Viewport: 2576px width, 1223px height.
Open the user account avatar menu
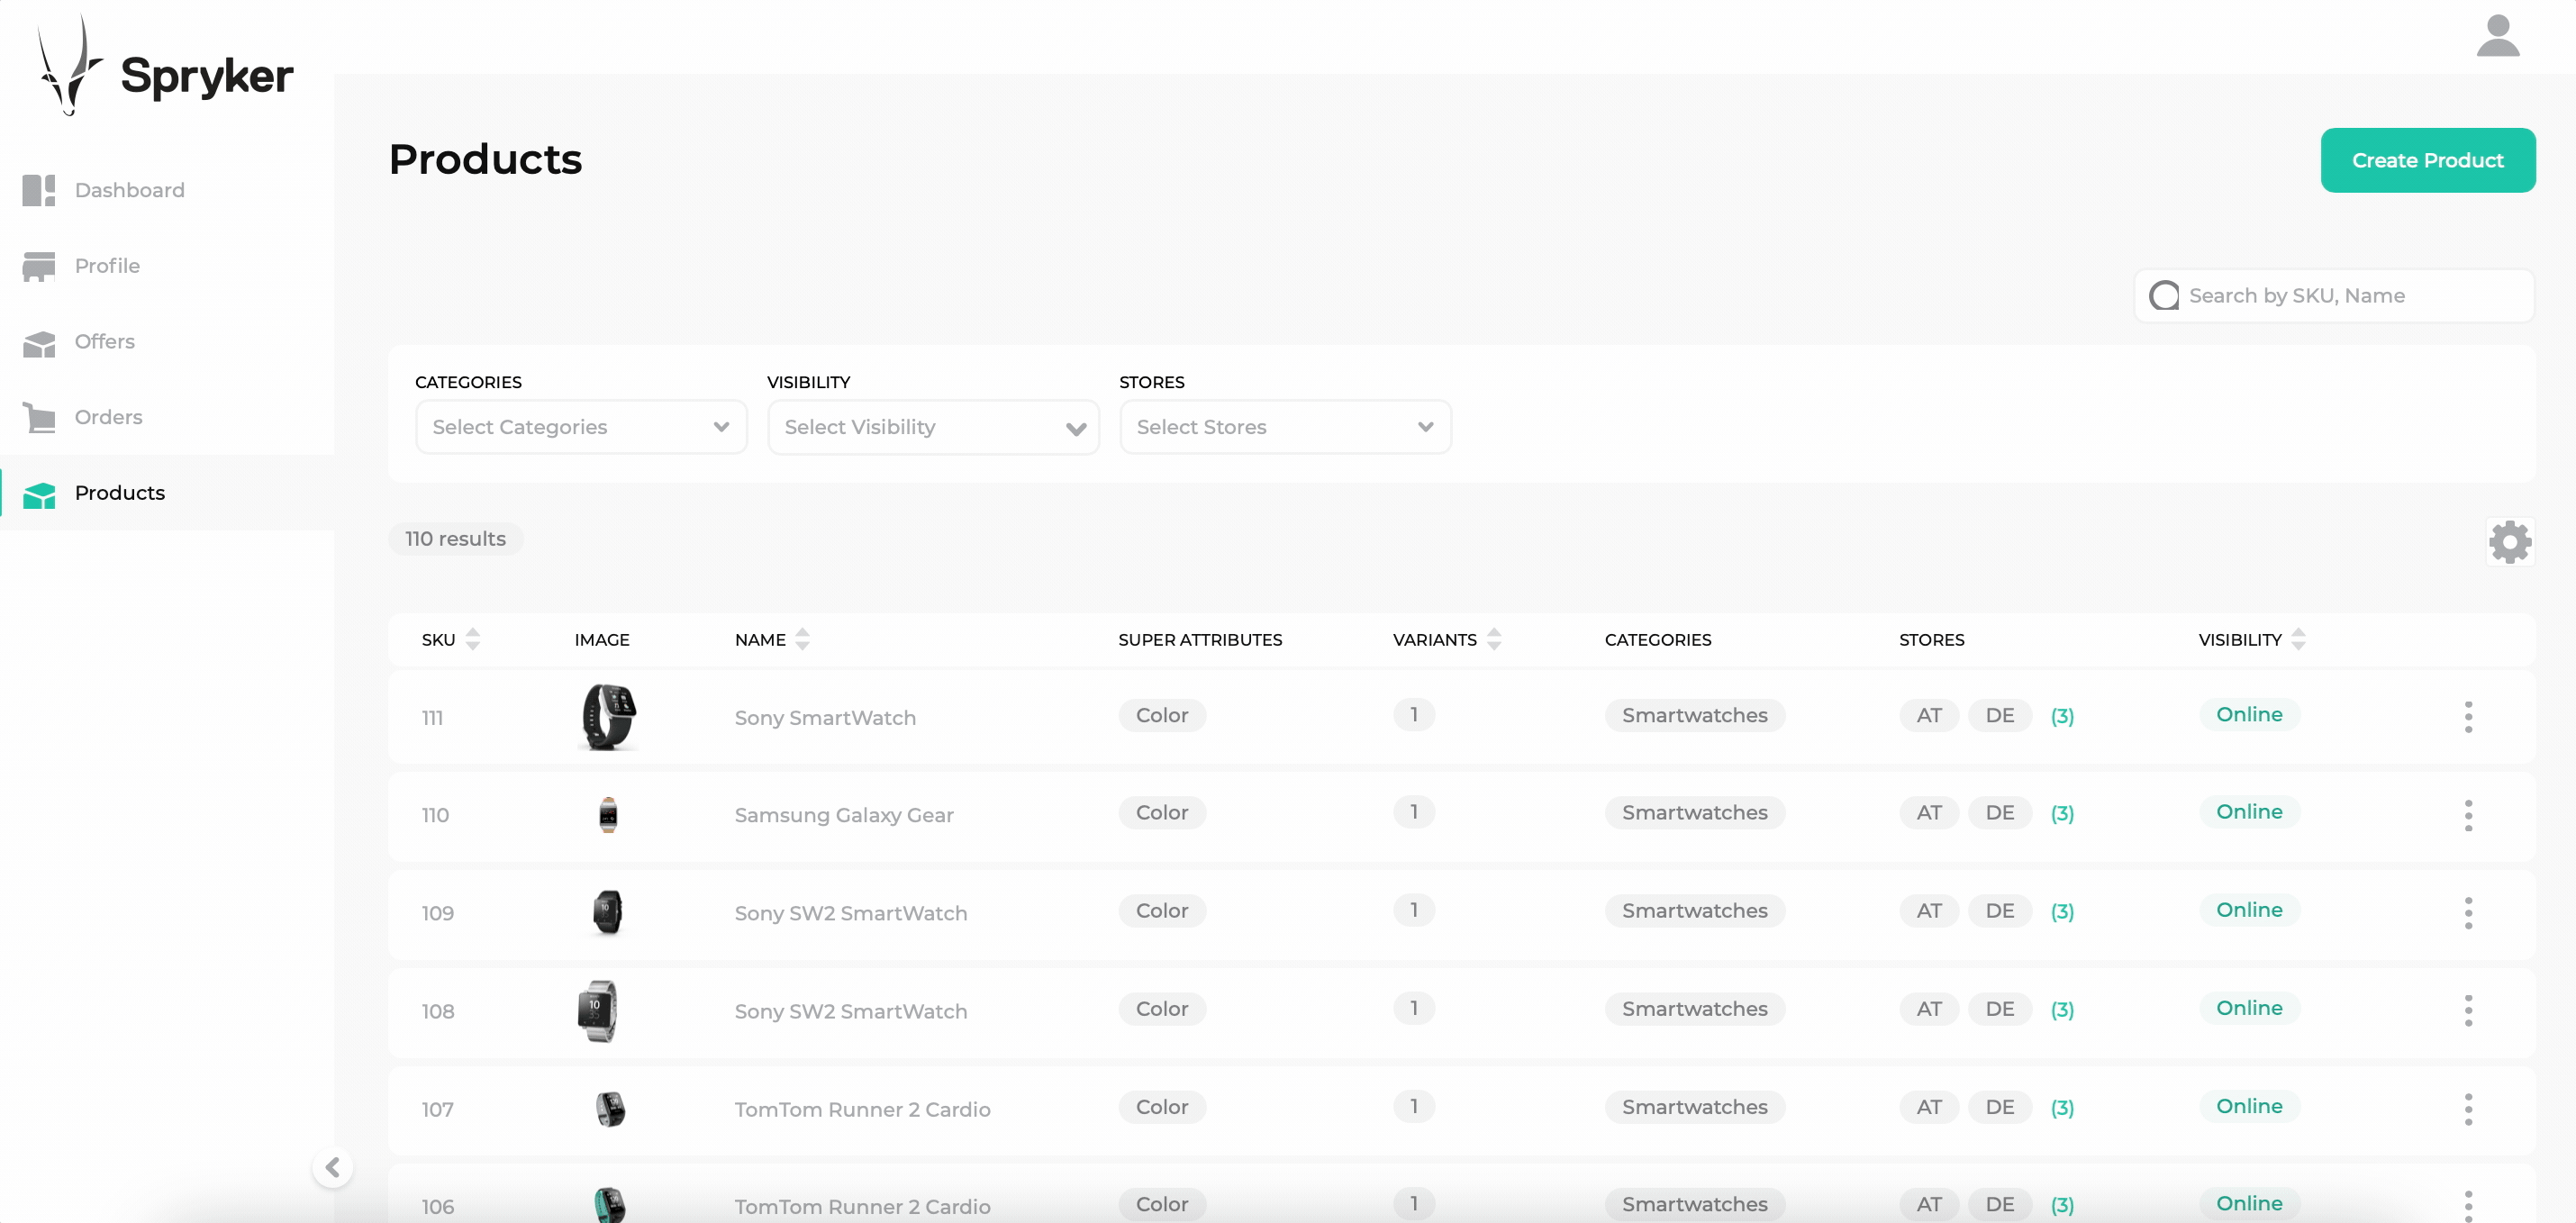2497,37
